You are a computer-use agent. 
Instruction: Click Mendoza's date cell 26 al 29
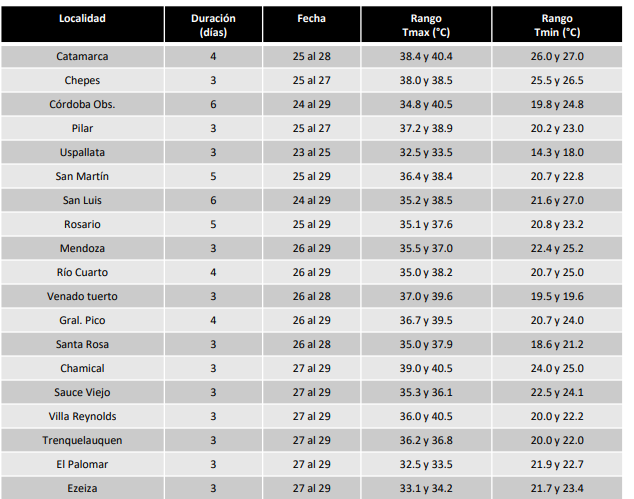tap(311, 248)
